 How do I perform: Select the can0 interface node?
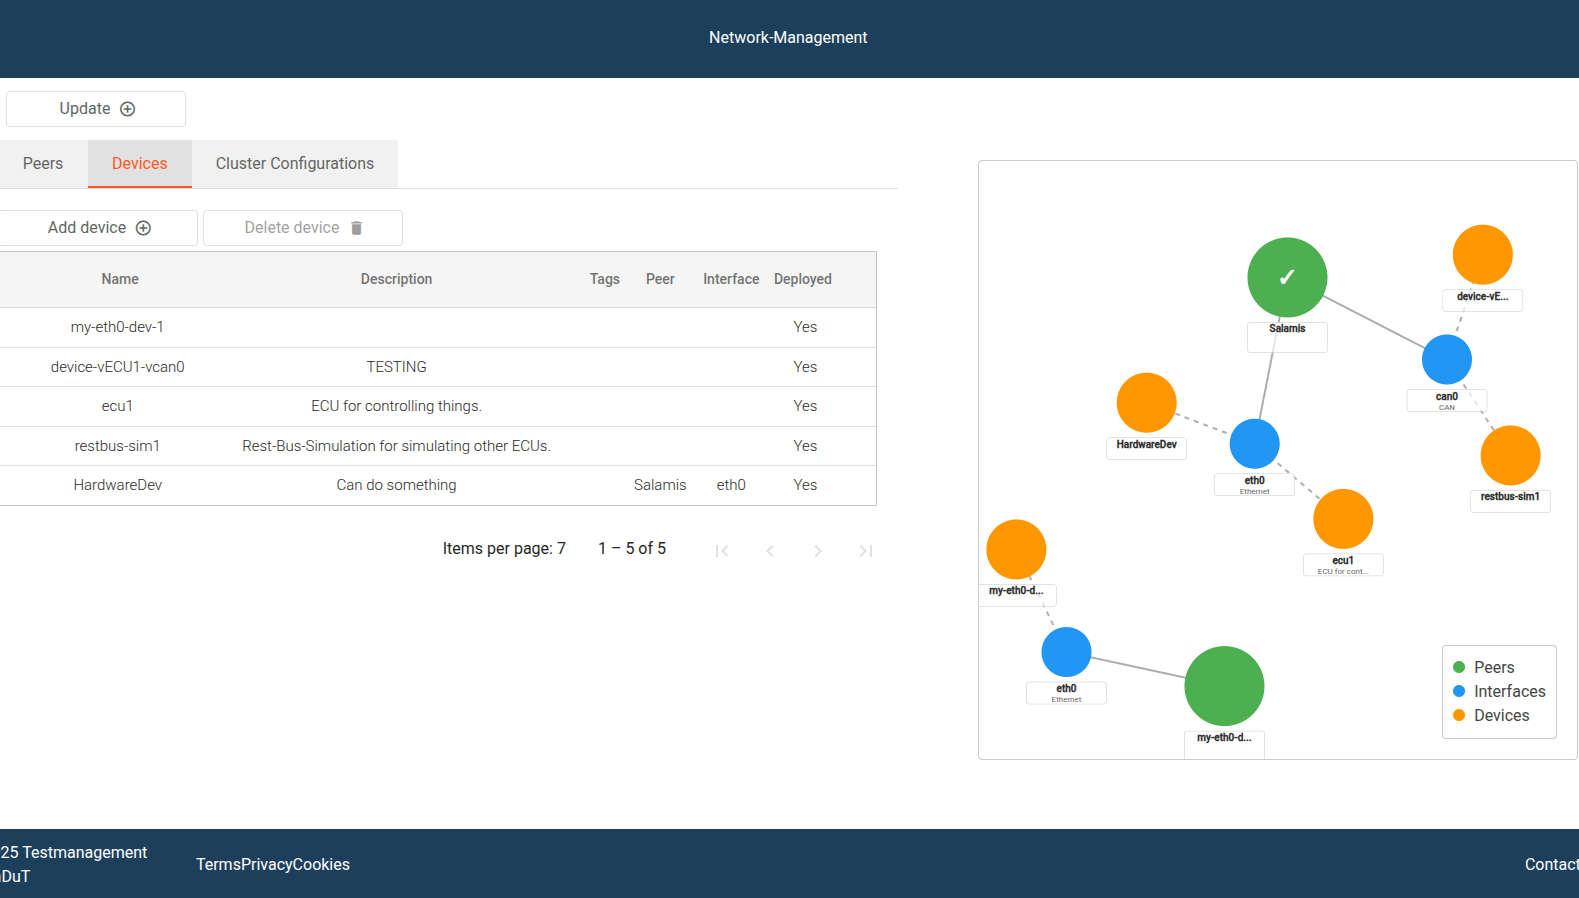tap(1446, 360)
